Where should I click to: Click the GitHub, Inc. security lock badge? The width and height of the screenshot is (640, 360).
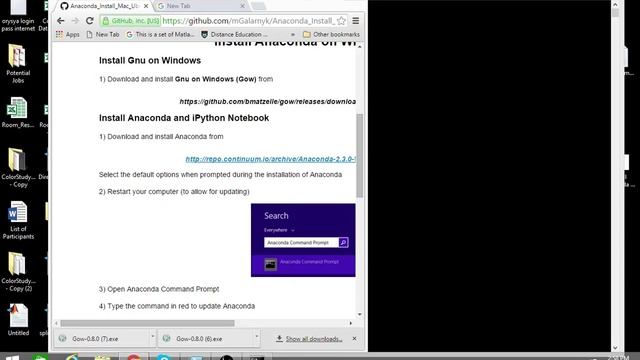pyautogui.click(x=131, y=21)
